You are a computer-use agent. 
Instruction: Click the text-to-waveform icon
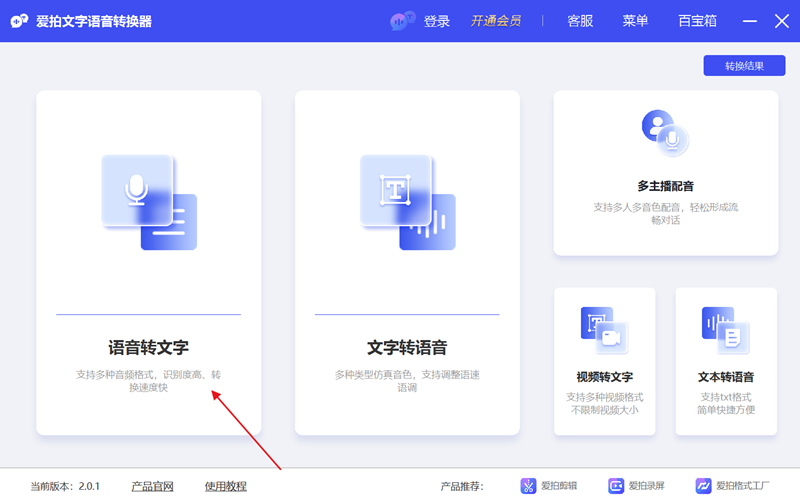point(408,202)
